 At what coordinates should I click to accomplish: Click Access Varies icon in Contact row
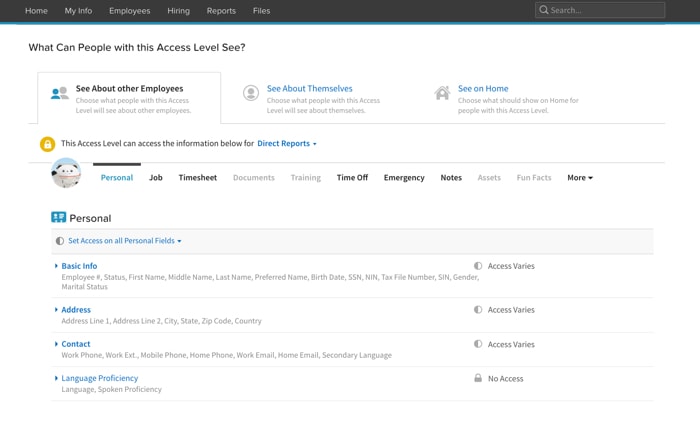click(478, 344)
